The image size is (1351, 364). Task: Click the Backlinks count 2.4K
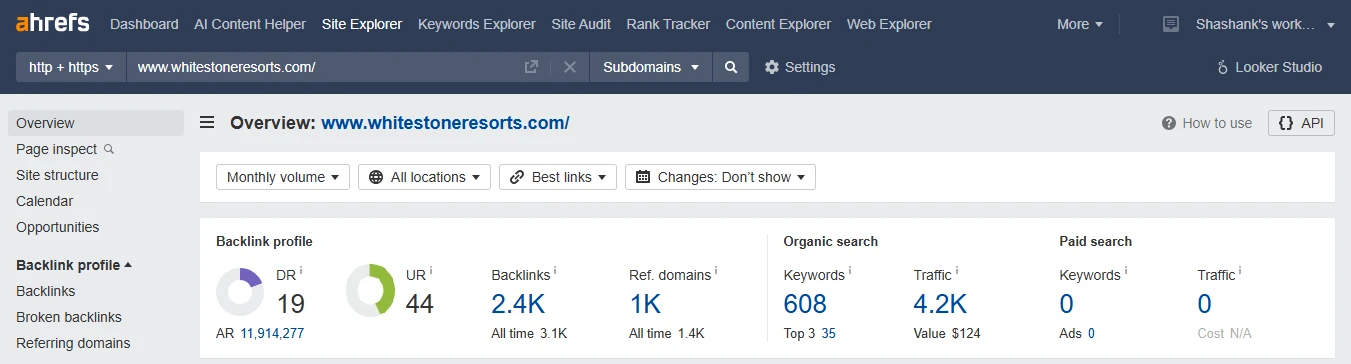(x=519, y=304)
